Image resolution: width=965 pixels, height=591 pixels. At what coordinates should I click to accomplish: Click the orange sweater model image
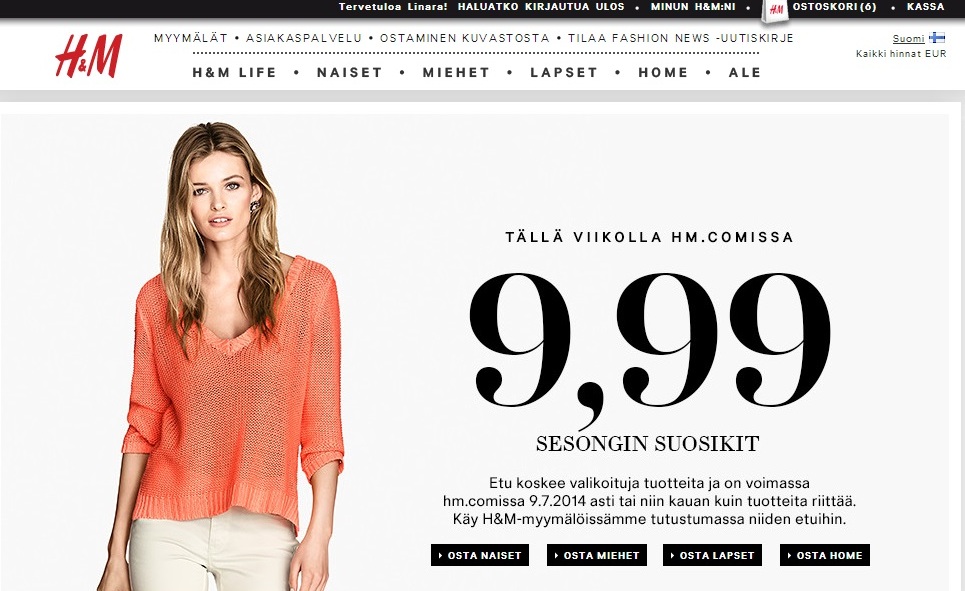[228, 357]
